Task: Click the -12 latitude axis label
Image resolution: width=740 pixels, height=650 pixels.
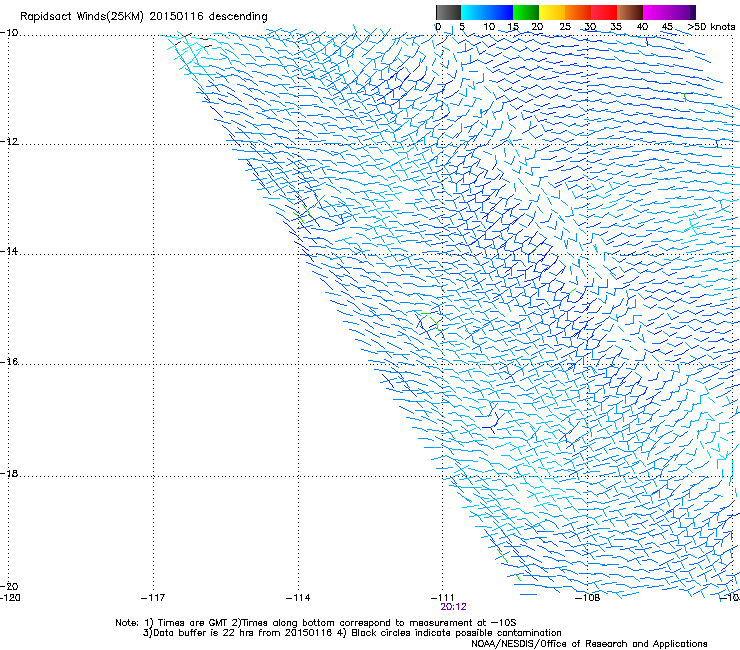Action: pyautogui.click(x=9, y=142)
